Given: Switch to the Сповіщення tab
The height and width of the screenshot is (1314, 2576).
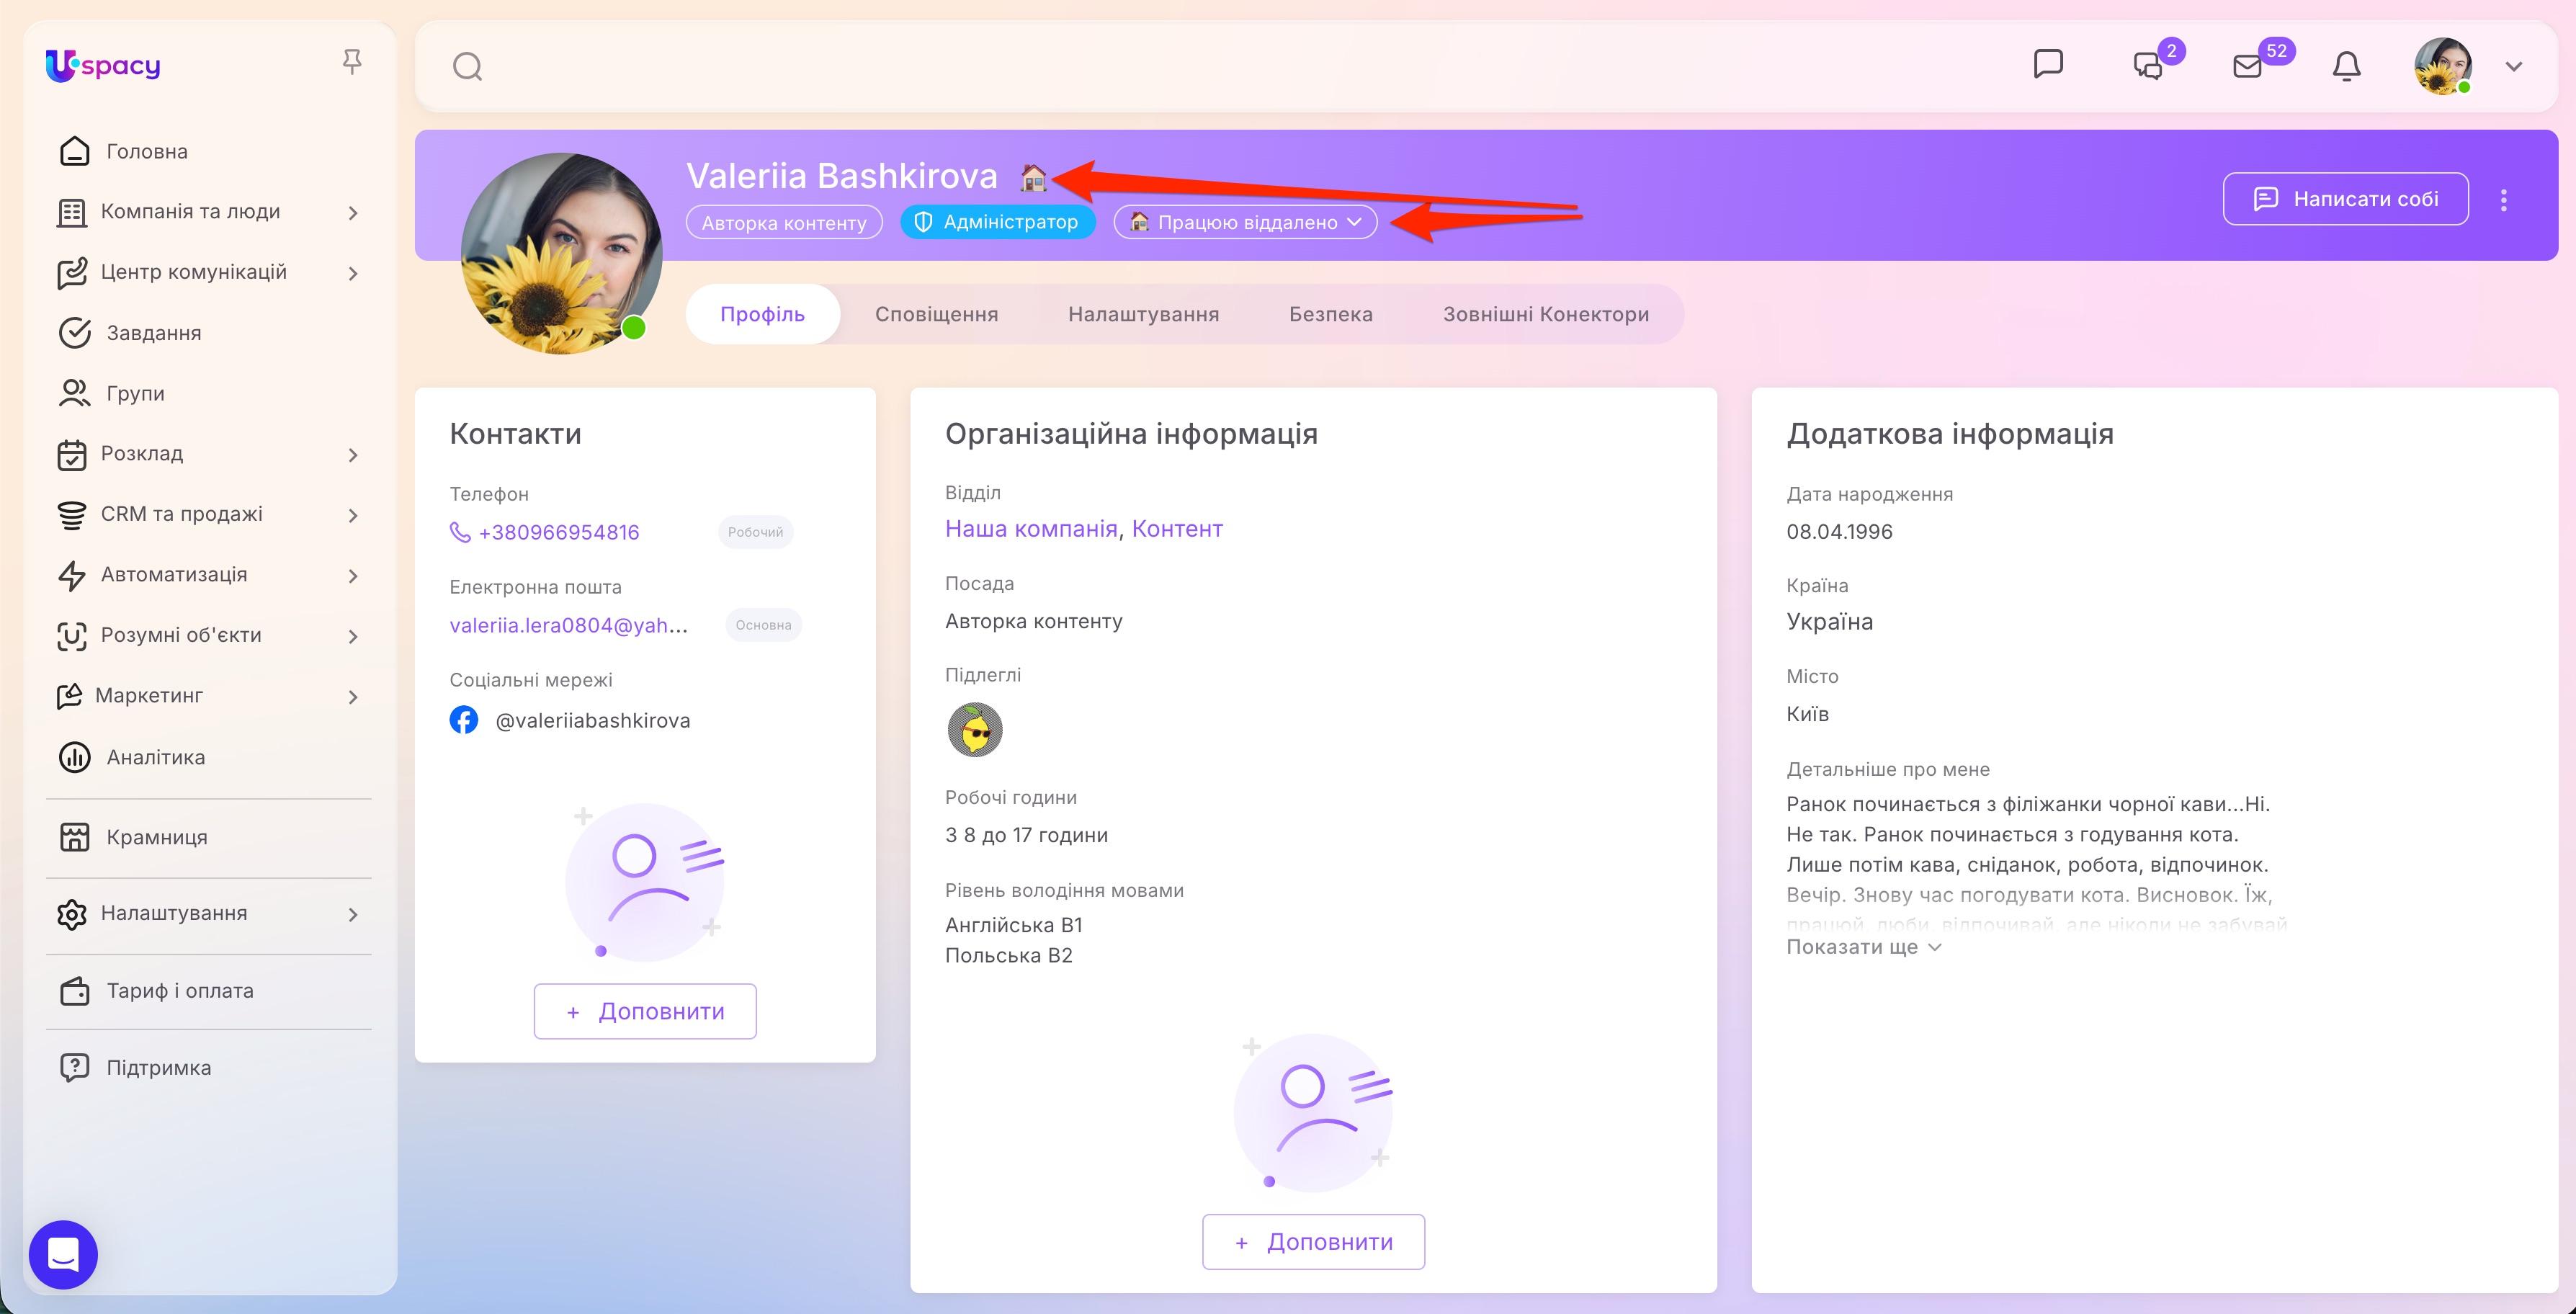Looking at the screenshot, I should (x=936, y=314).
